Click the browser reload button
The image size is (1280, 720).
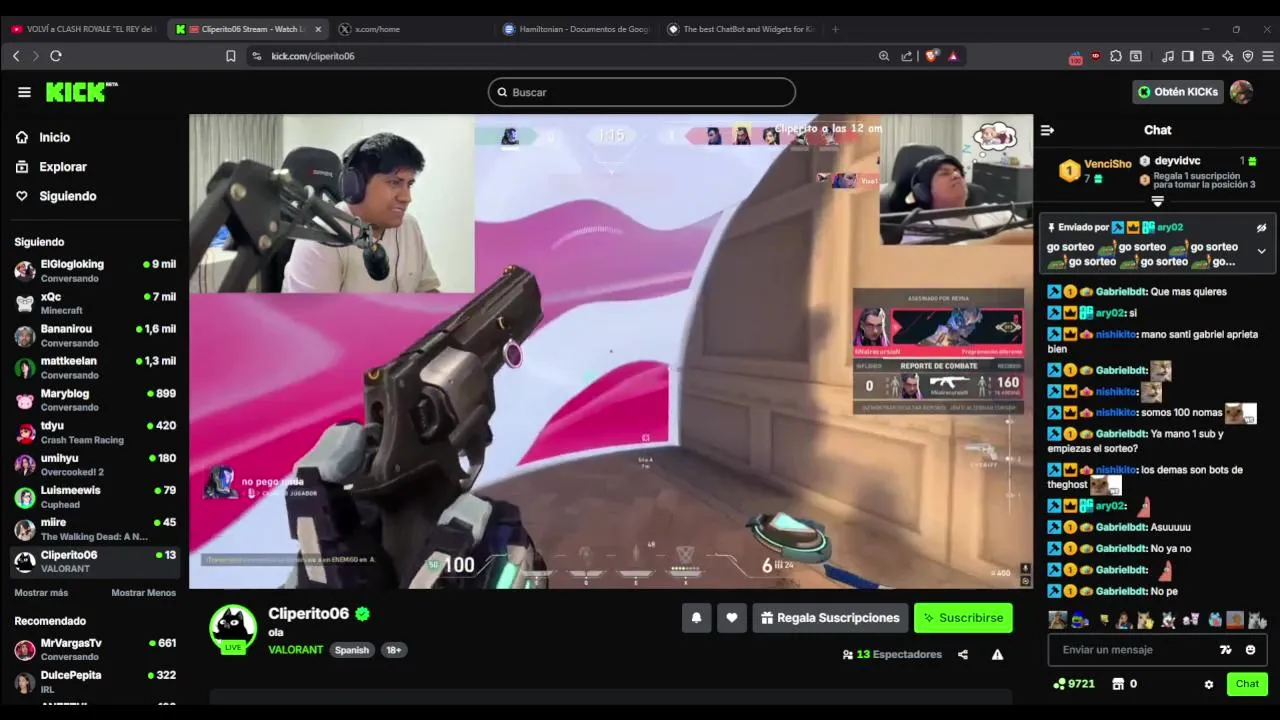tap(56, 56)
